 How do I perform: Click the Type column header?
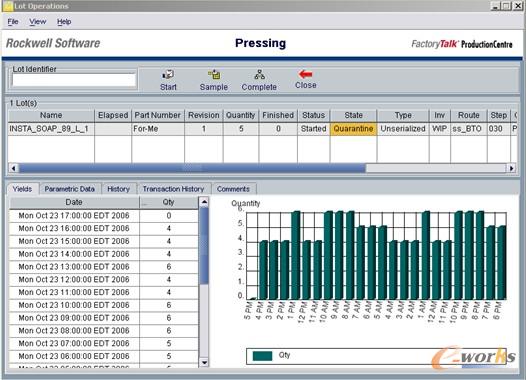[x=403, y=115]
